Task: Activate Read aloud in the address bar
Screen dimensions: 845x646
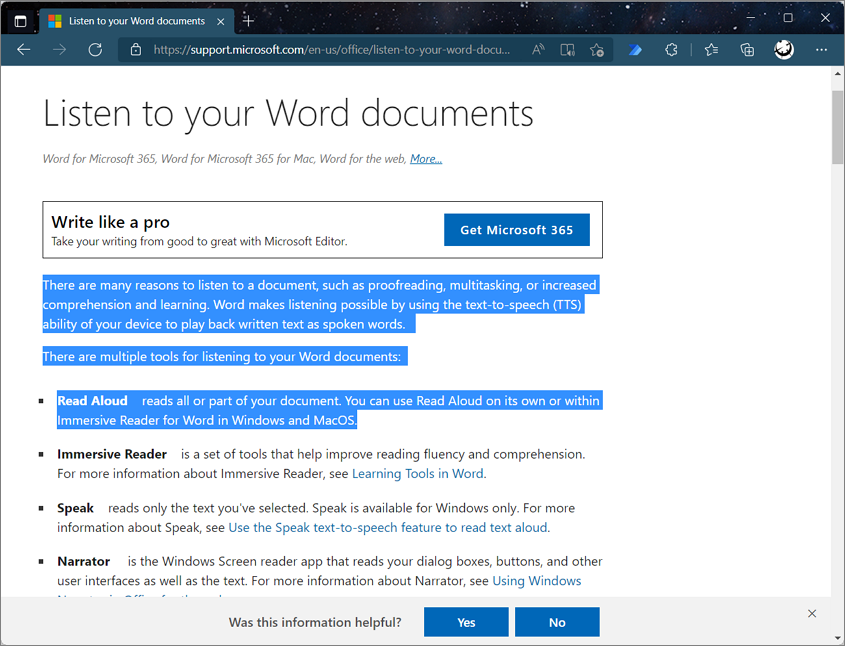Action: click(537, 49)
